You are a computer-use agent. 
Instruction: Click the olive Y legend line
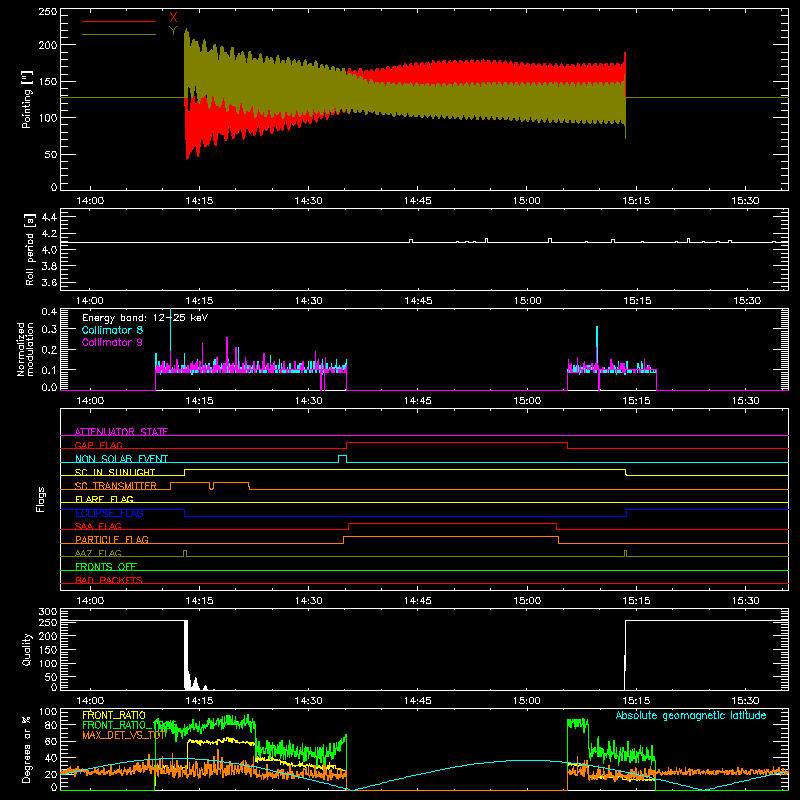[119, 34]
